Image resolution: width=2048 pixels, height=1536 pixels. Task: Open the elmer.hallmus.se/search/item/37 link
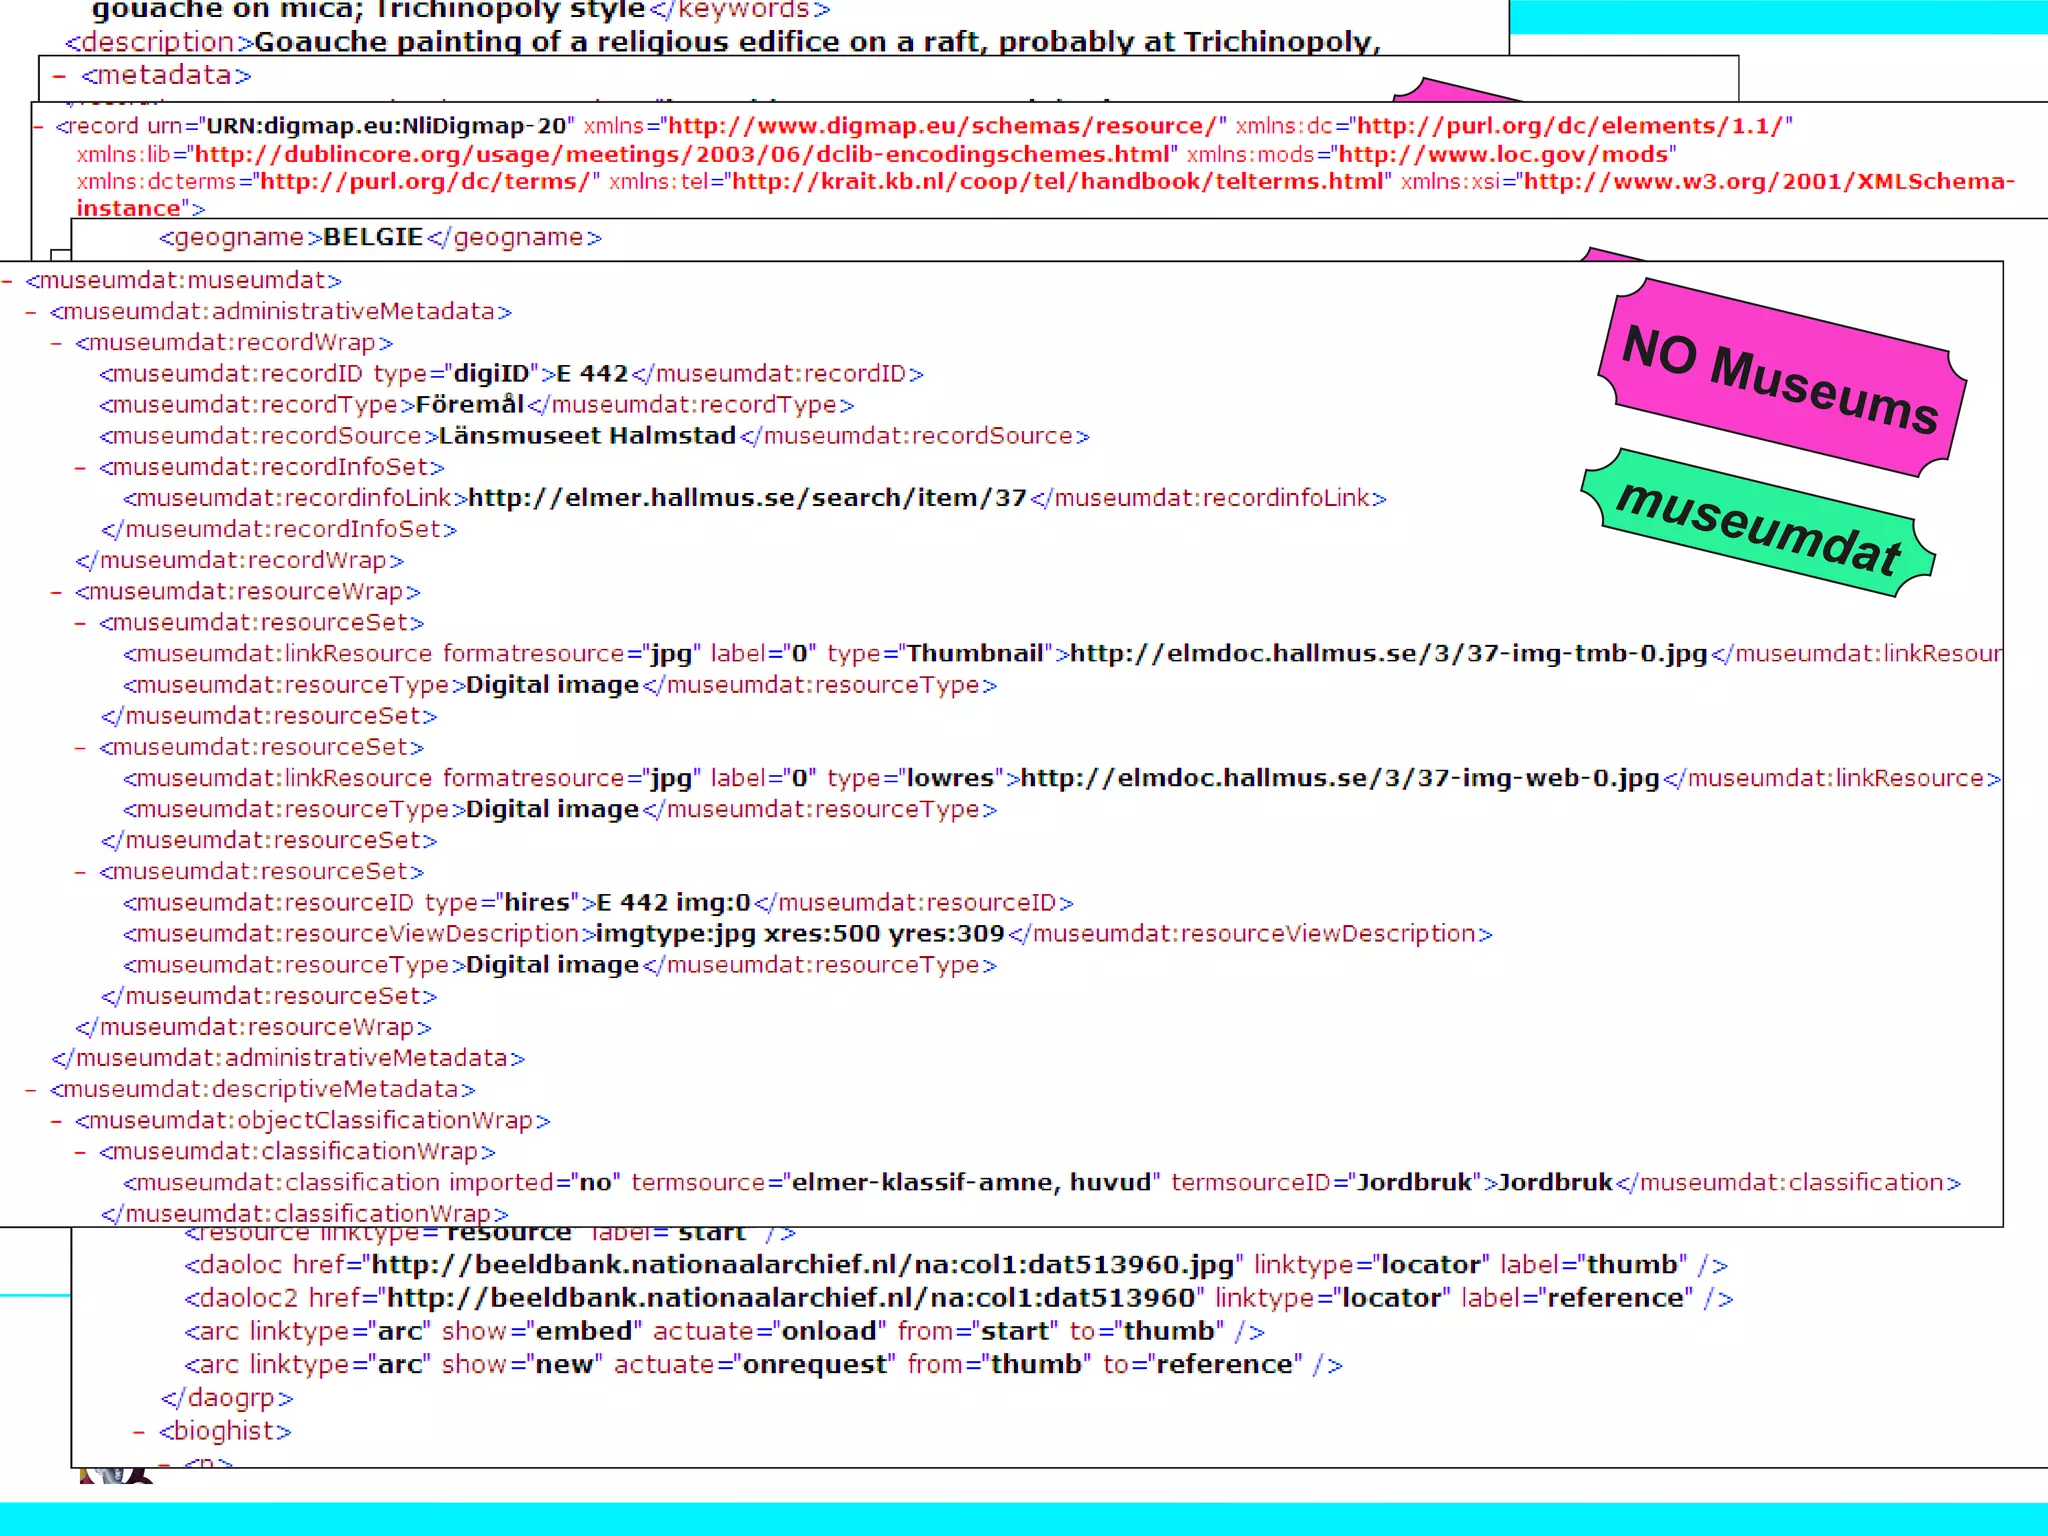[747, 498]
